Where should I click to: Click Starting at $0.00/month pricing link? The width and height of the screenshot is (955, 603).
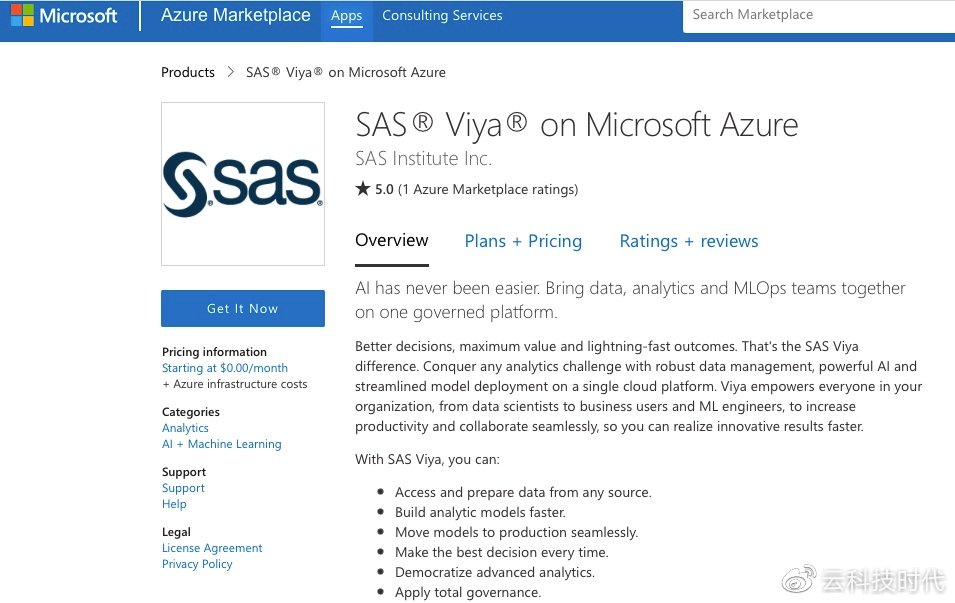point(225,368)
